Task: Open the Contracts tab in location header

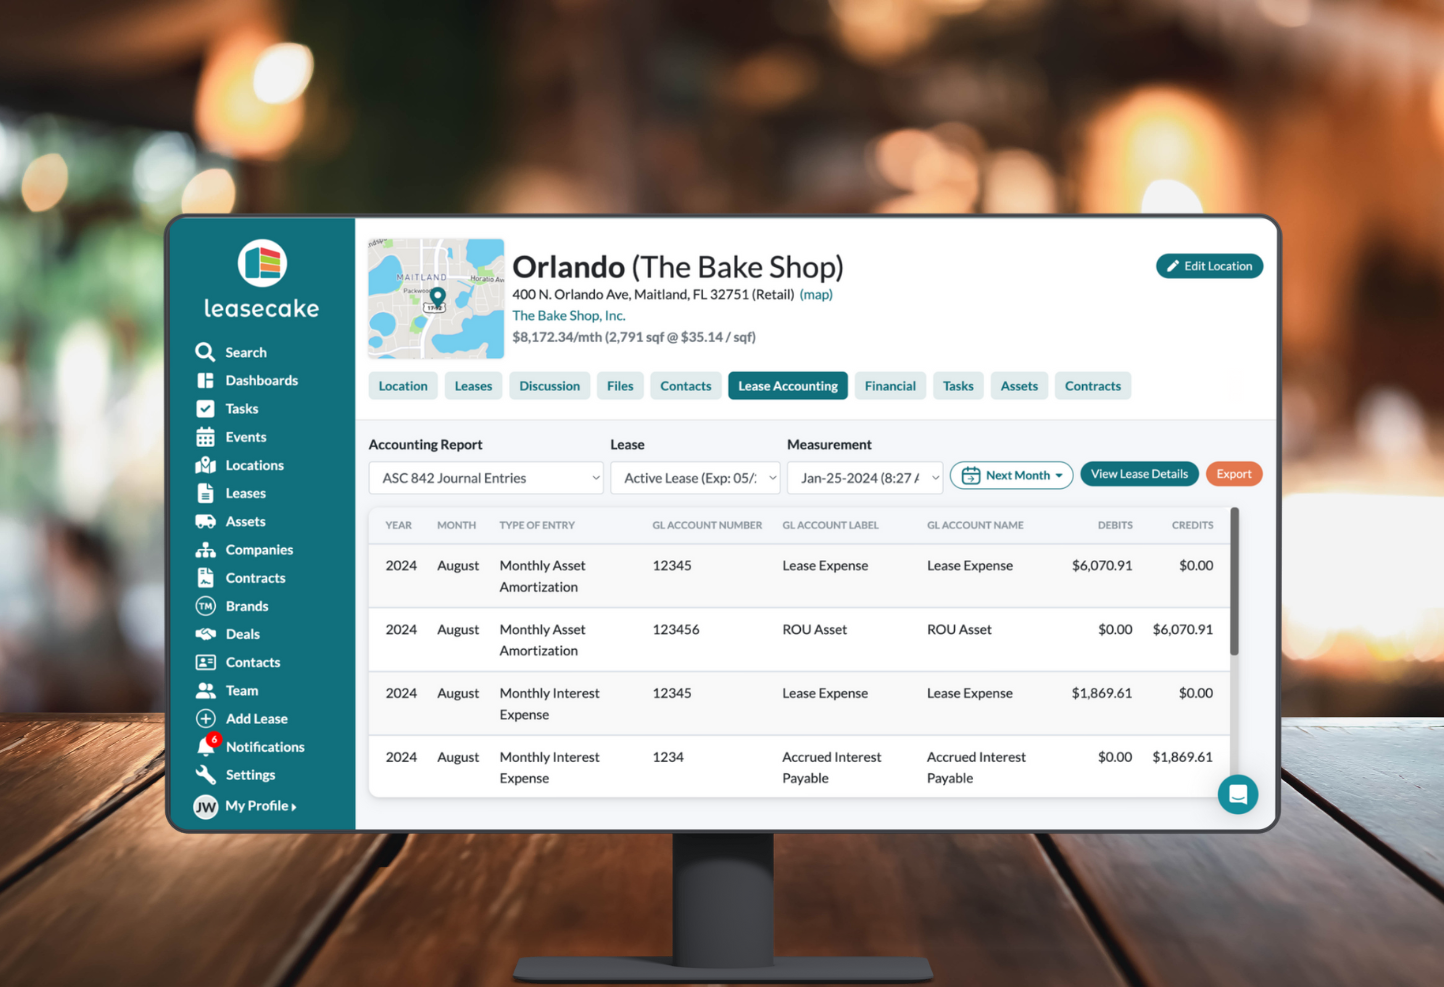Action: (x=1093, y=386)
